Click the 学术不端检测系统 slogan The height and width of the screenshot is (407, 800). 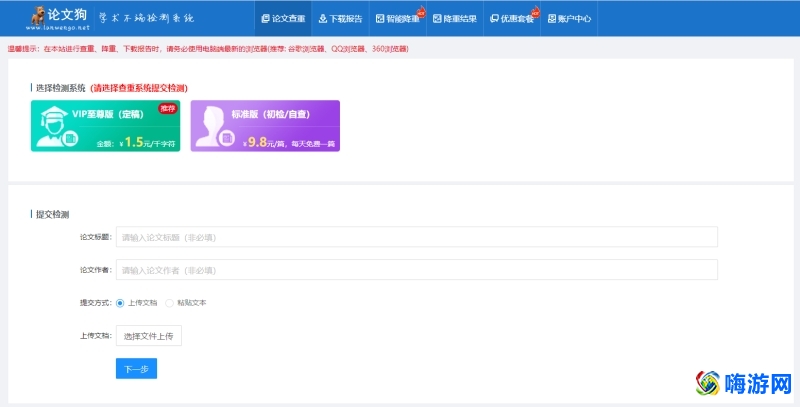click(x=146, y=18)
